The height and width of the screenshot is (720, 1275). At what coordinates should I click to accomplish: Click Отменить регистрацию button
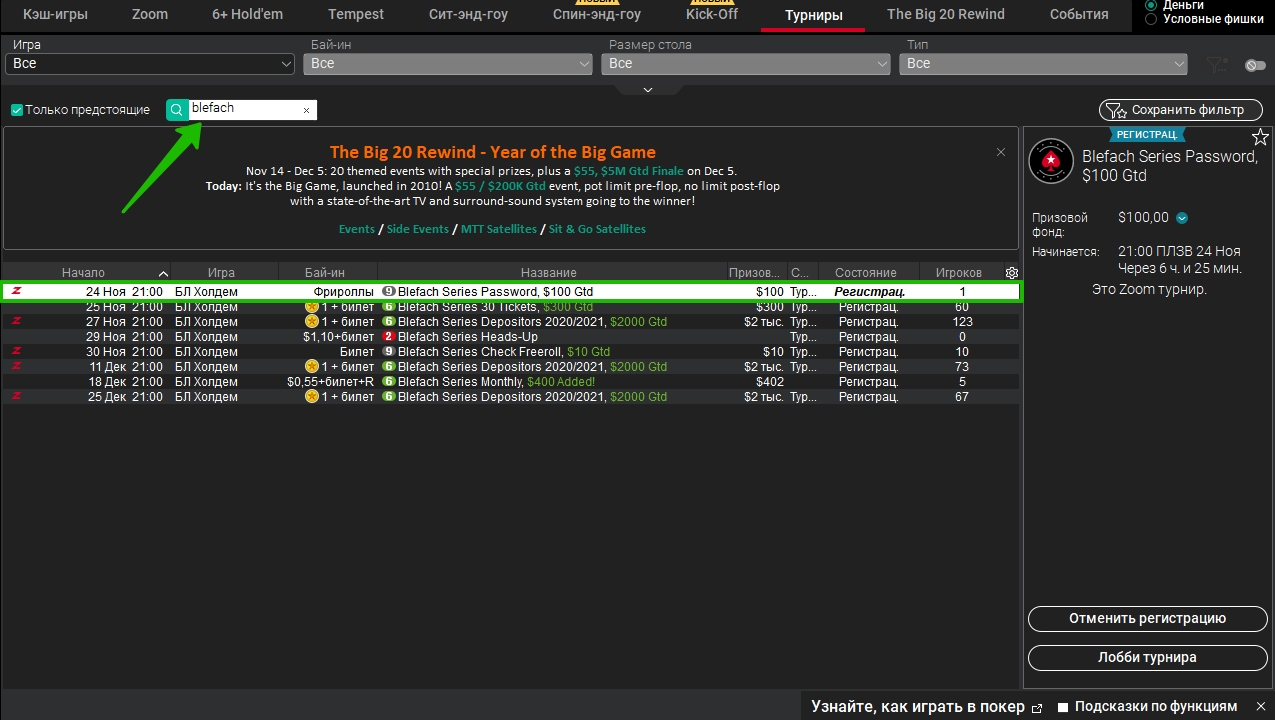1147,619
